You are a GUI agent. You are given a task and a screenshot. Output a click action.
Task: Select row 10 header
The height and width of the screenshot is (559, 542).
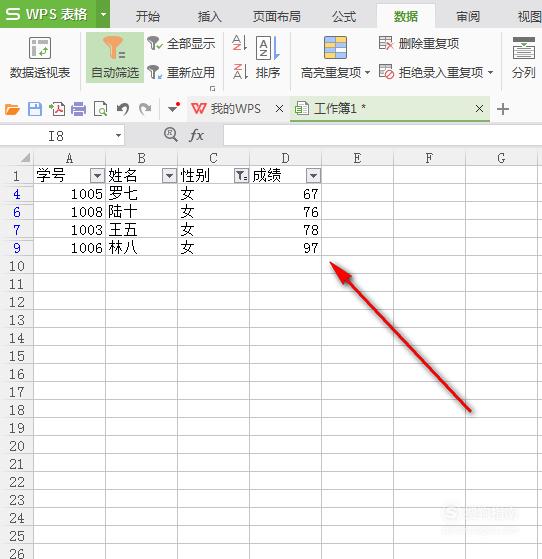tap(16, 266)
